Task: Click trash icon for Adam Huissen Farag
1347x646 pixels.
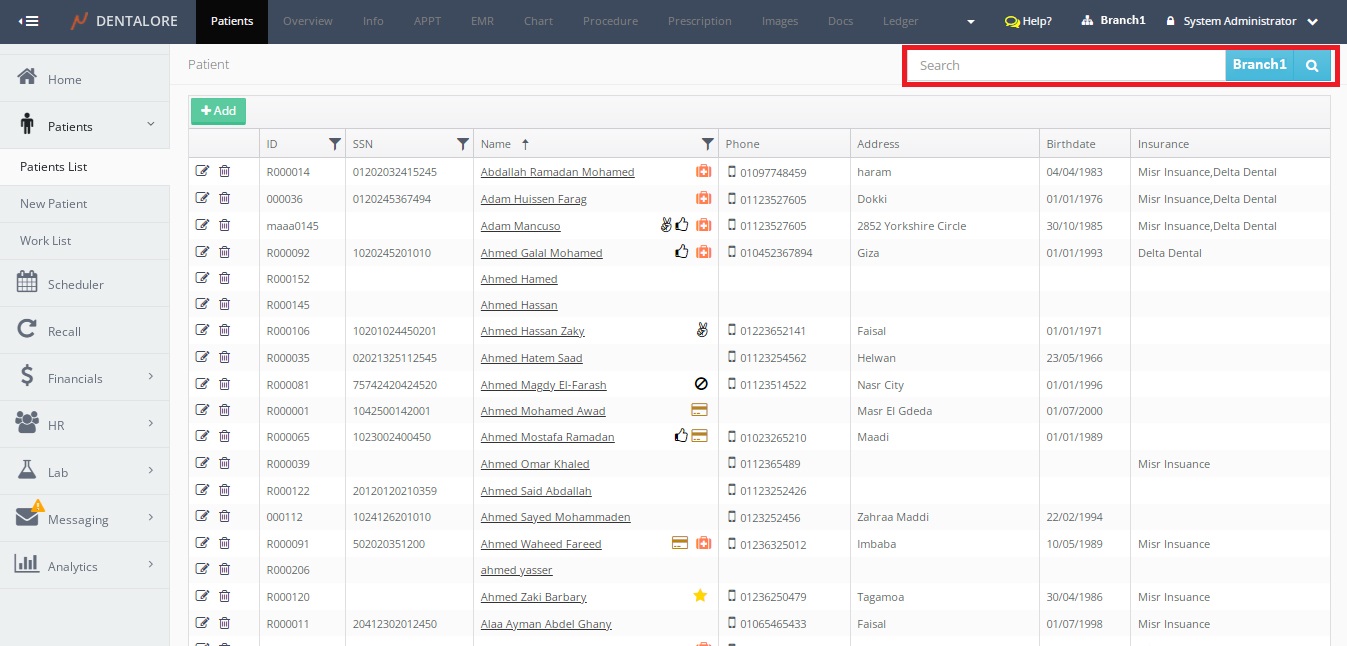Action: [x=224, y=198]
